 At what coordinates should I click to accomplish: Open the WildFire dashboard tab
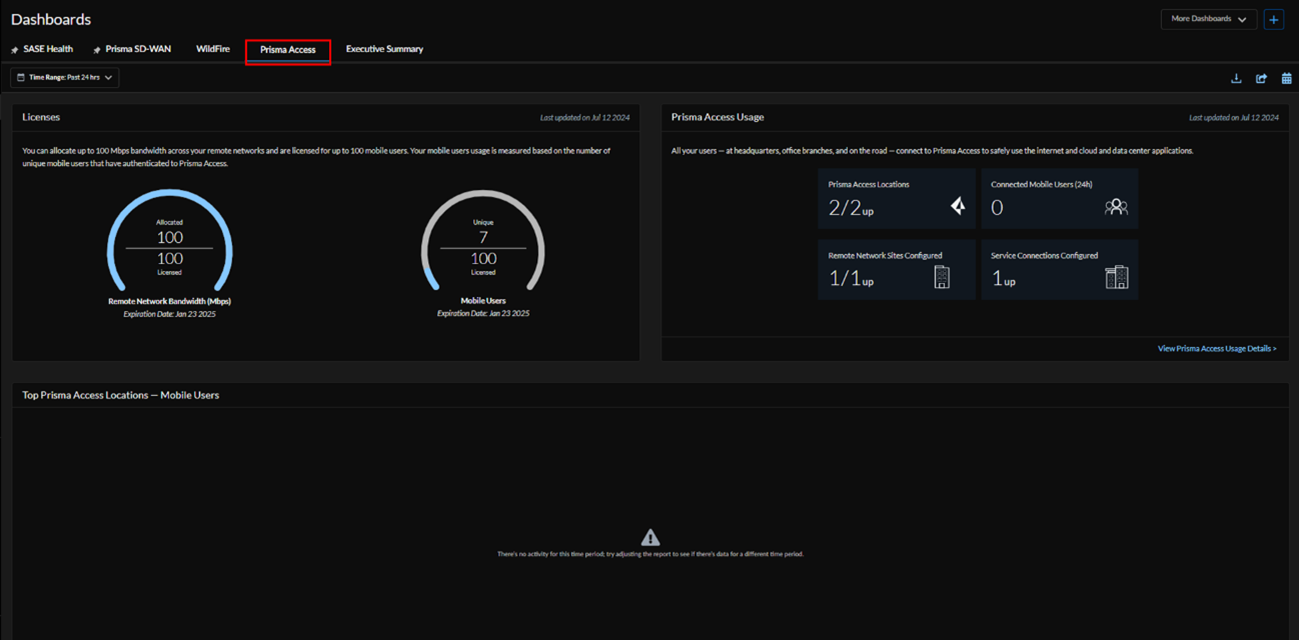coord(213,49)
